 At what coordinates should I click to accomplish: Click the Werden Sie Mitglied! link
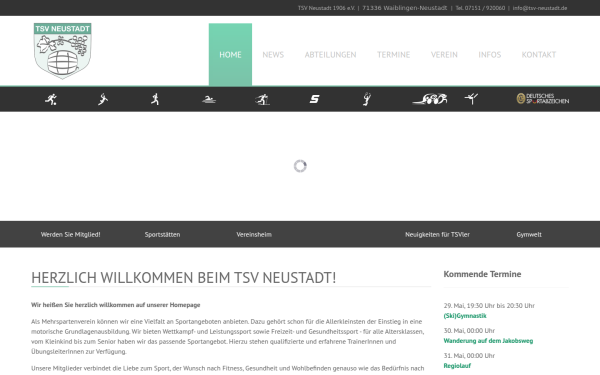71,235
